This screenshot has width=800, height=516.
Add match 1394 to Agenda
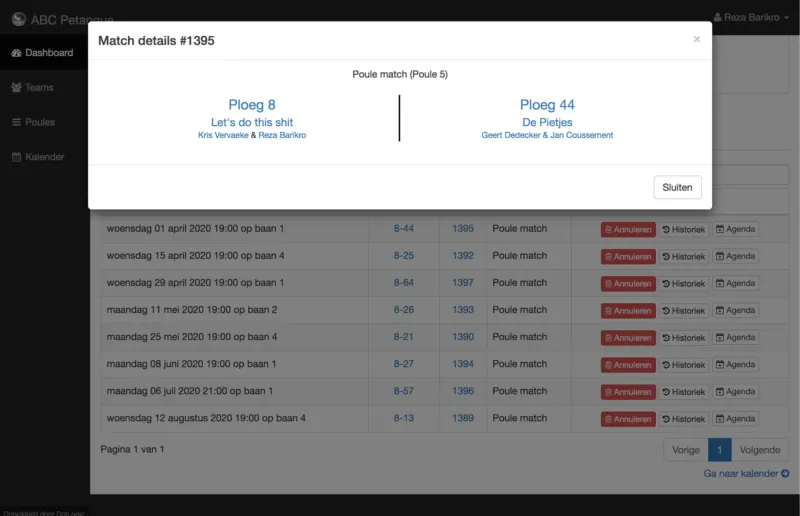735,364
